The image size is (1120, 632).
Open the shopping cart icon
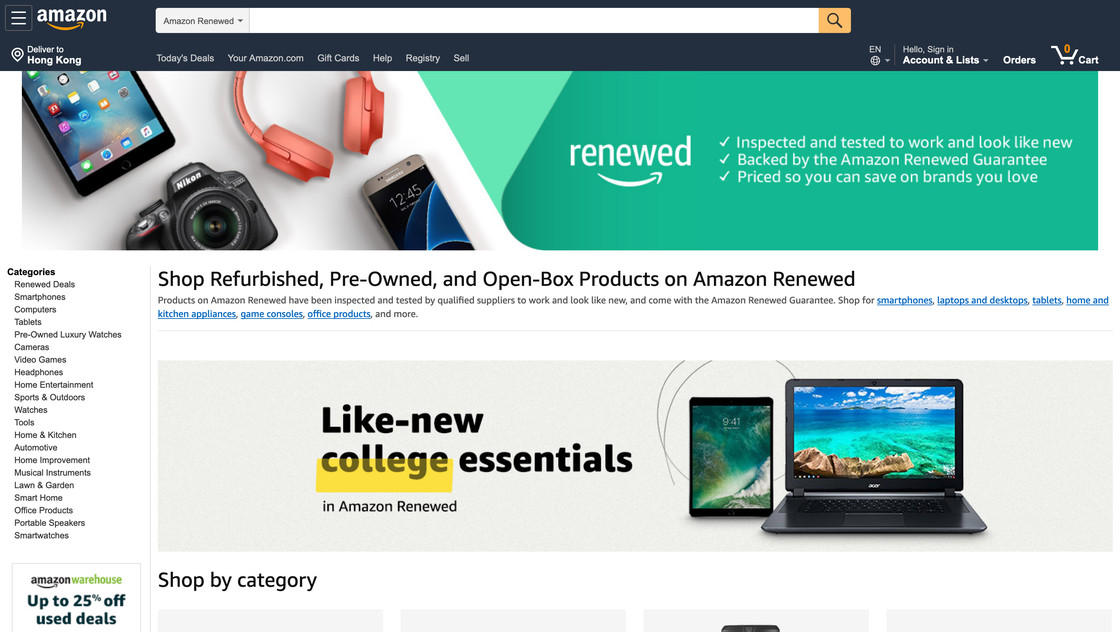(x=1074, y=55)
